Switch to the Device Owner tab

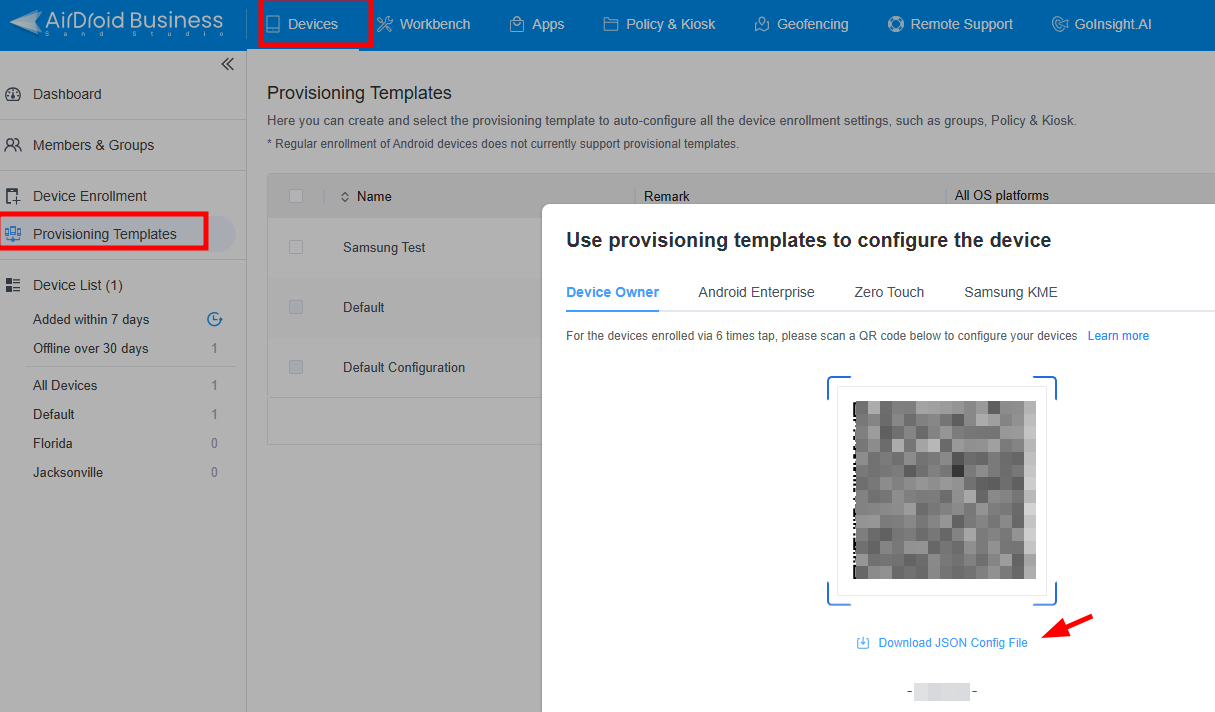(612, 293)
